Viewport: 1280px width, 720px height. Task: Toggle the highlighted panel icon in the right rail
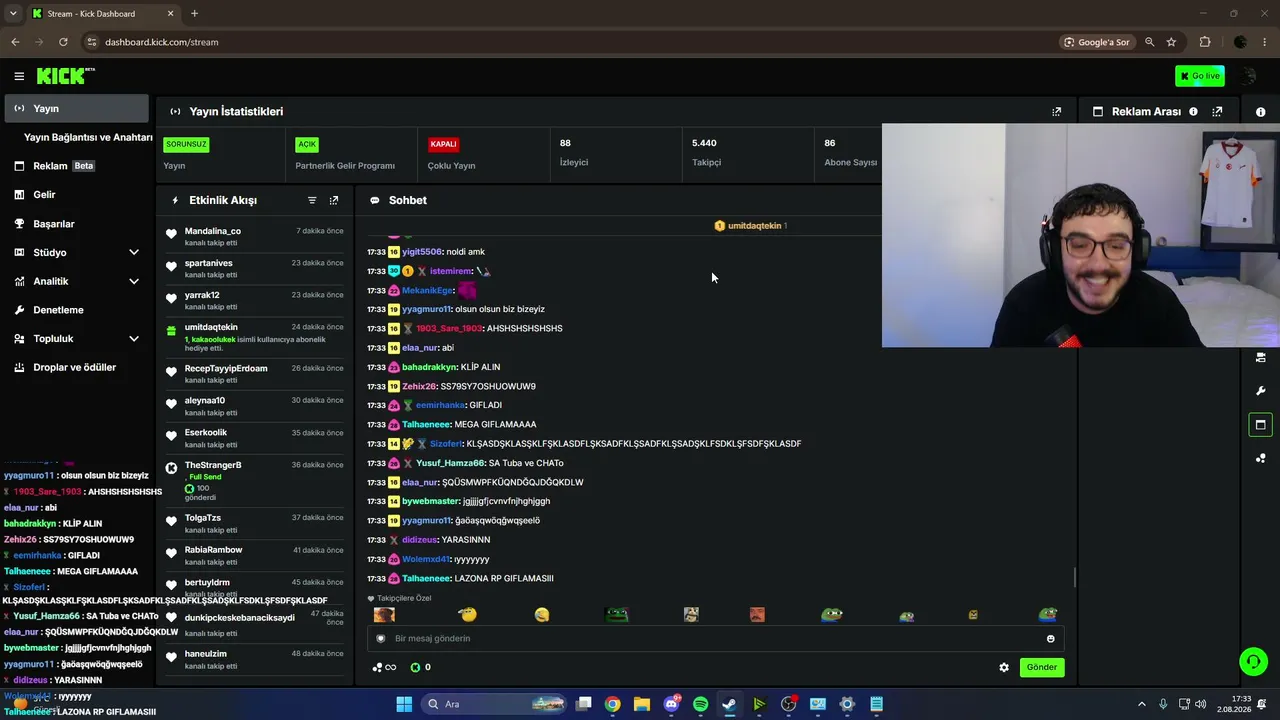click(1261, 425)
